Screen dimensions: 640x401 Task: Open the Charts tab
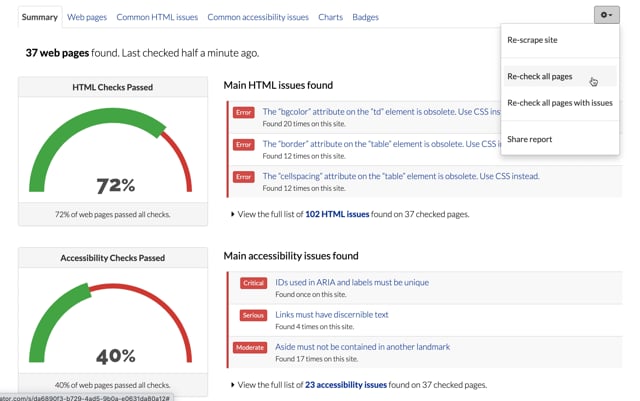[x=330, y=17]
